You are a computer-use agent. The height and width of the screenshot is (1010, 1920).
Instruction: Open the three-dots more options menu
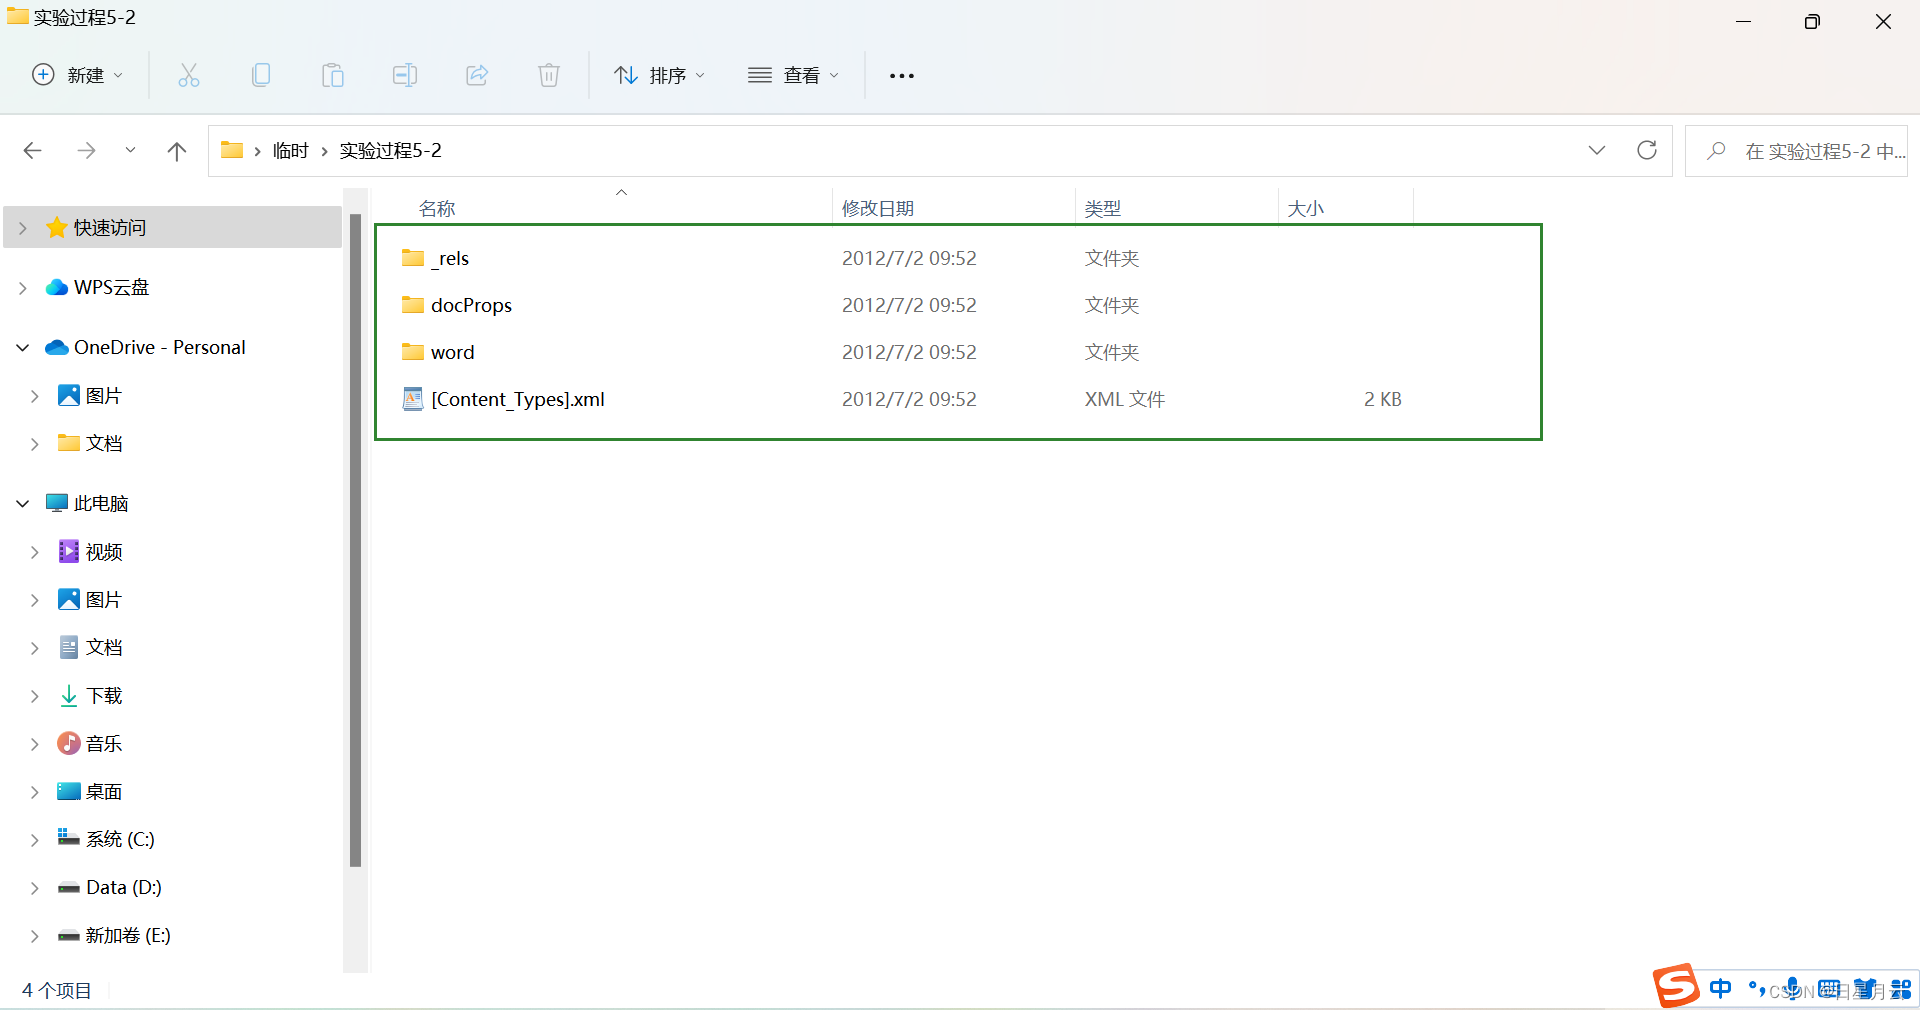[x=902, y=76]
